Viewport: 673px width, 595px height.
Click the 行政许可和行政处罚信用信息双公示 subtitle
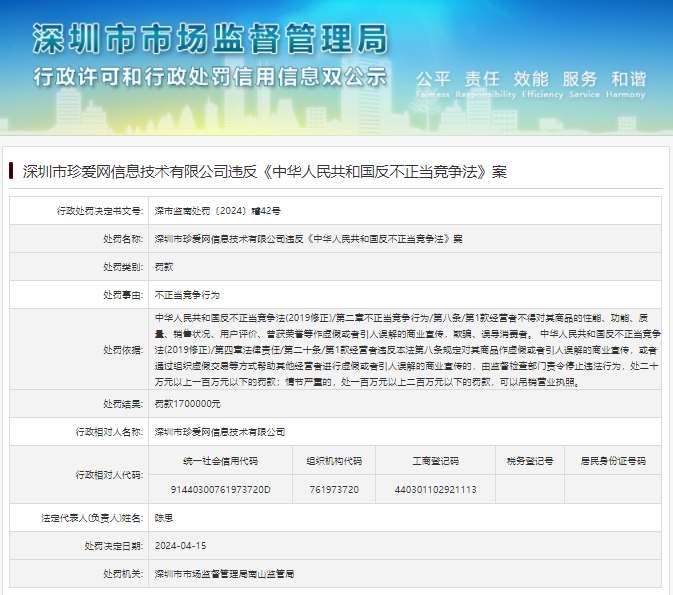click(x=209, y=76)
